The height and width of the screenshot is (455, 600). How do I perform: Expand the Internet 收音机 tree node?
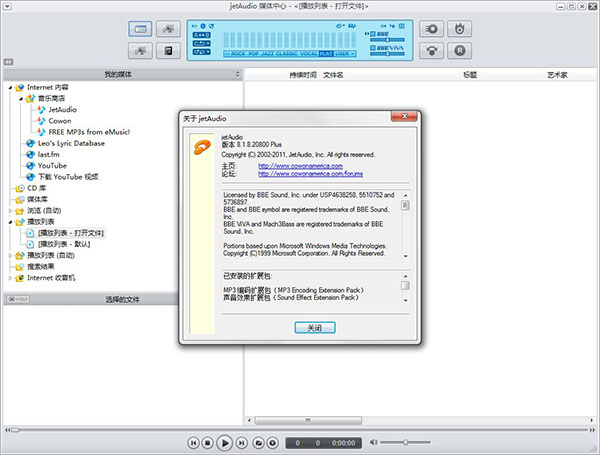point(10,278)
